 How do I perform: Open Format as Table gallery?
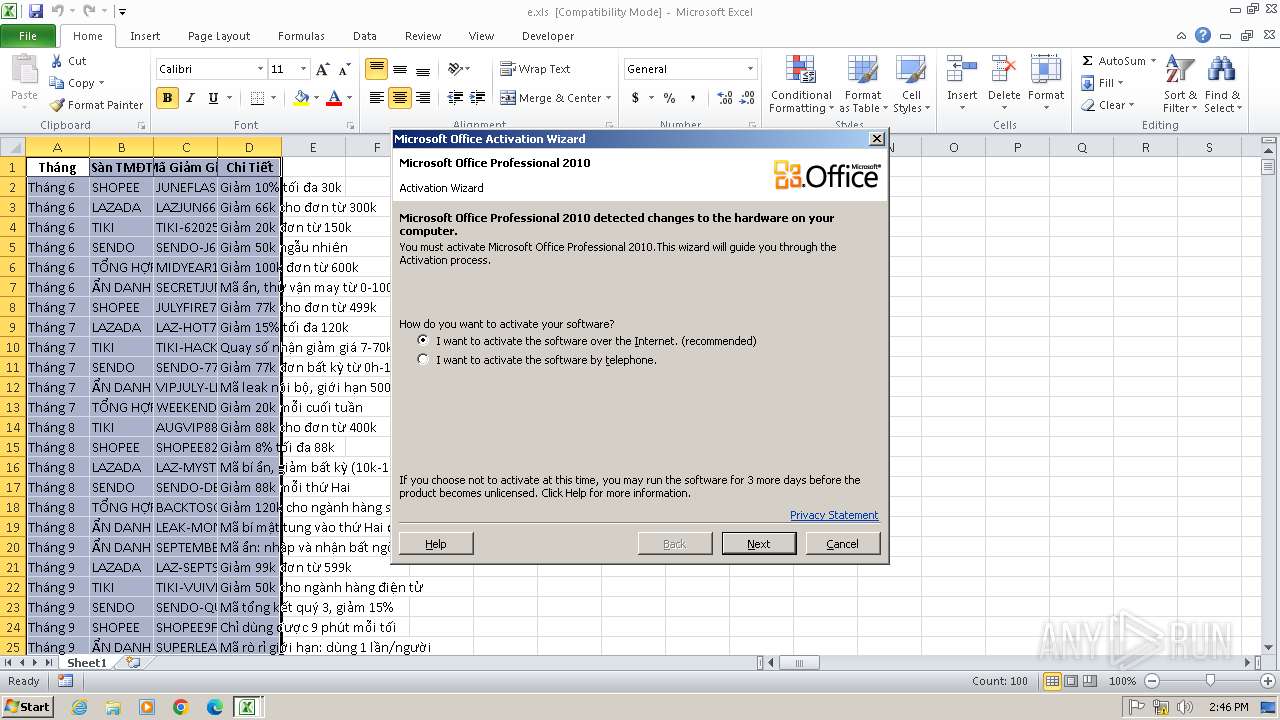(862, 85)
